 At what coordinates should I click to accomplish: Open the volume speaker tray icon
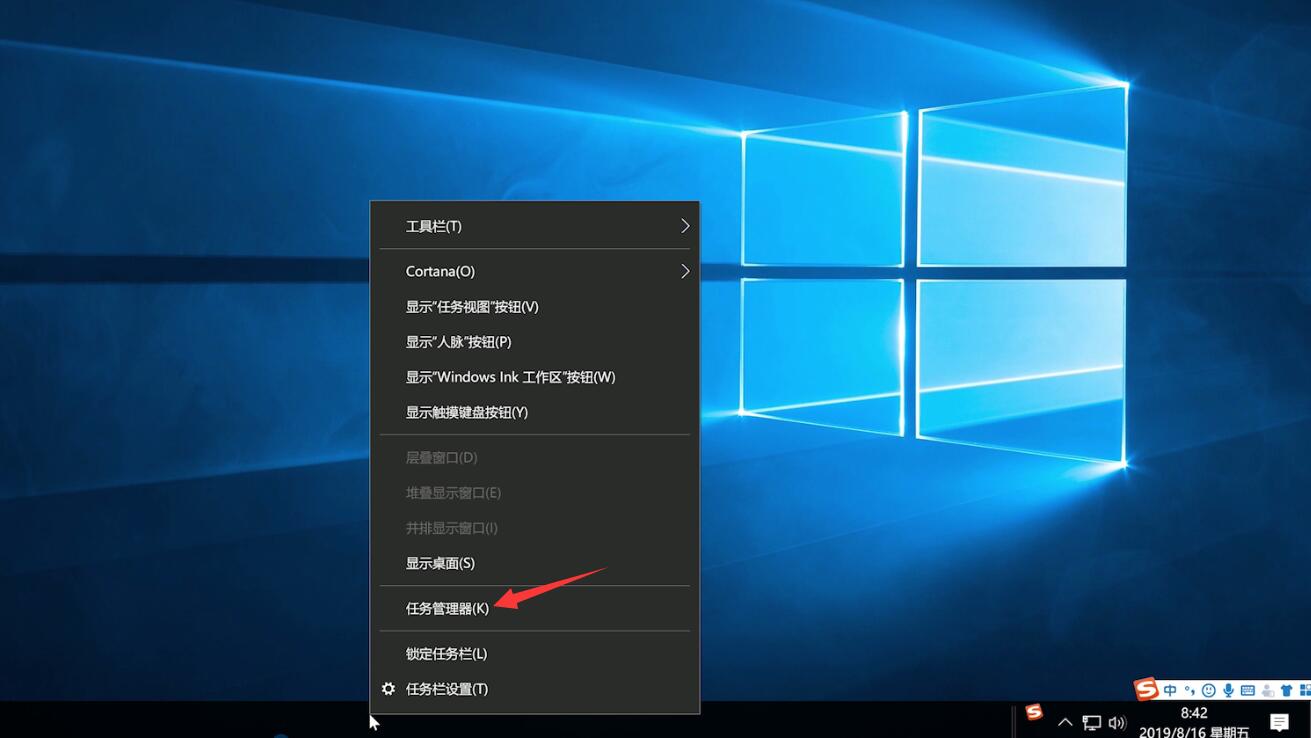click(1118, 722)
